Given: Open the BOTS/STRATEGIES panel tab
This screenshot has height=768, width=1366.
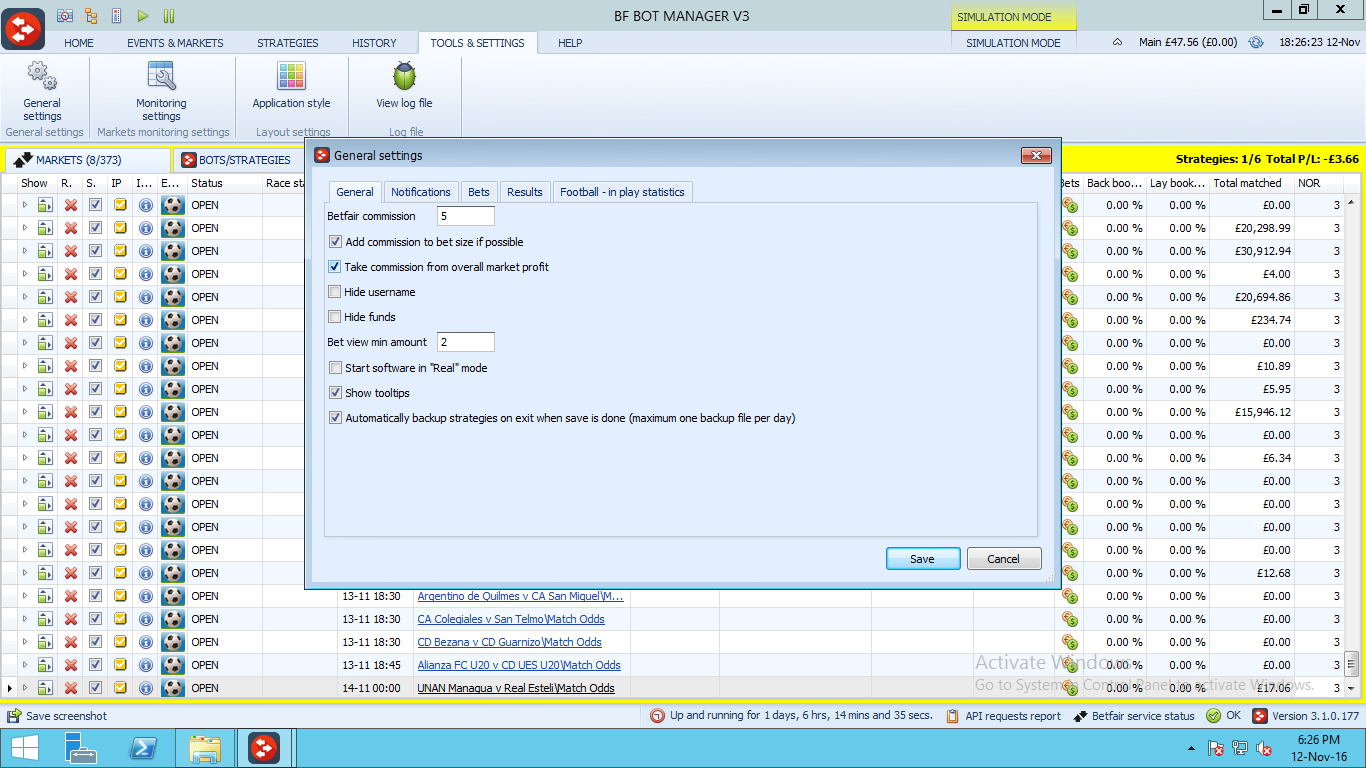Looking at the screenshot, I should [x=238, y=160].
